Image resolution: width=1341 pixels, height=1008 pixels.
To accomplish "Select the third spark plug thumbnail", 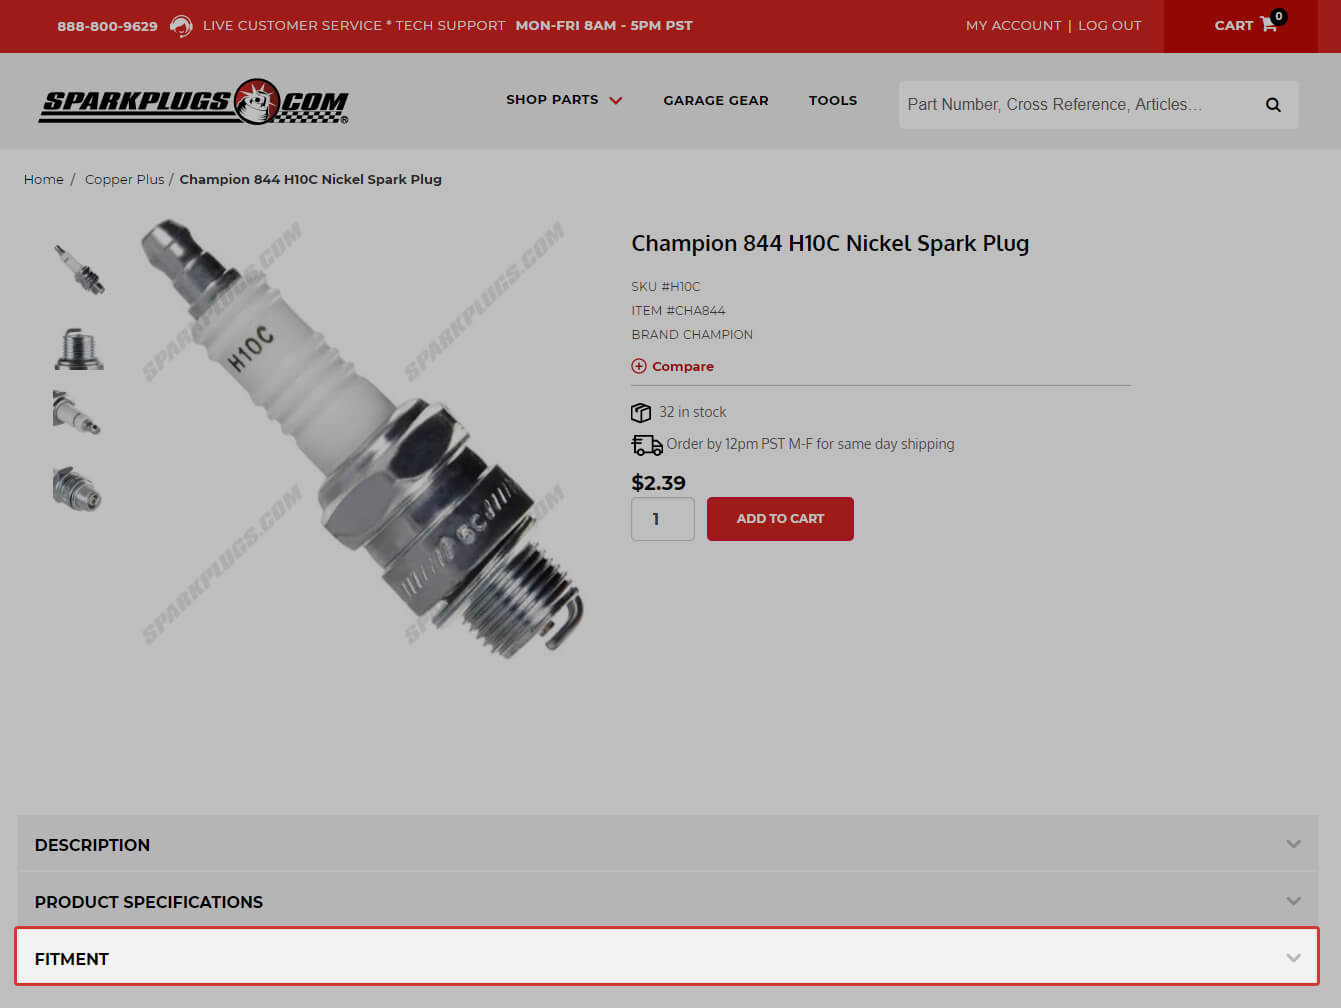I will [x=77, y=412].
